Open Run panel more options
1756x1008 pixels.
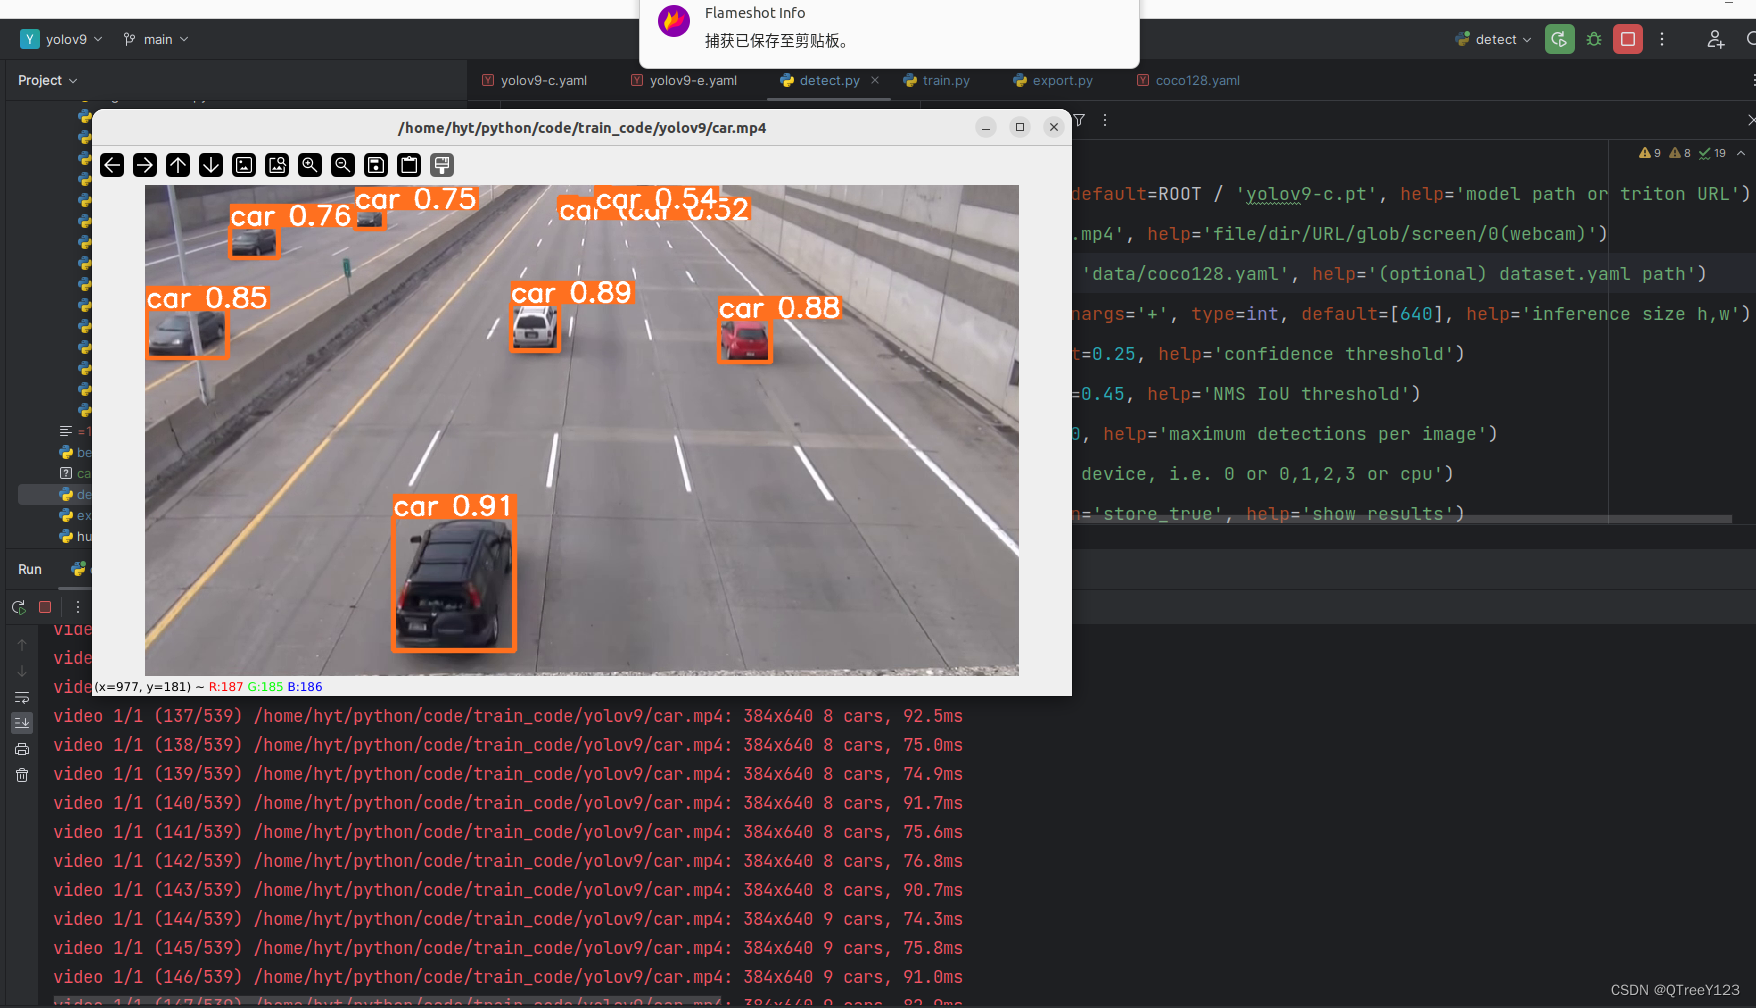tap(78, 607)
